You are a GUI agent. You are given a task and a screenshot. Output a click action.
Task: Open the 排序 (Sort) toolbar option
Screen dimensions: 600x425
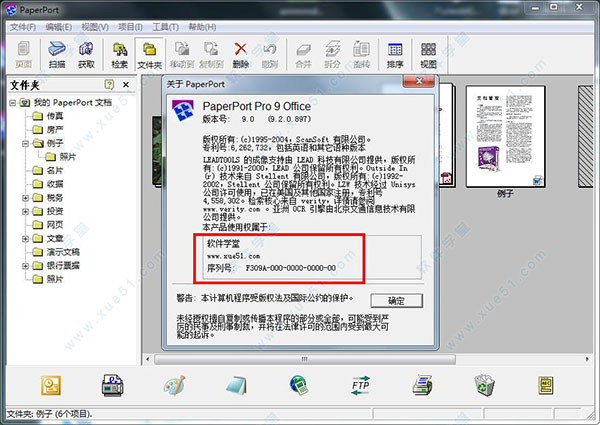395,55
